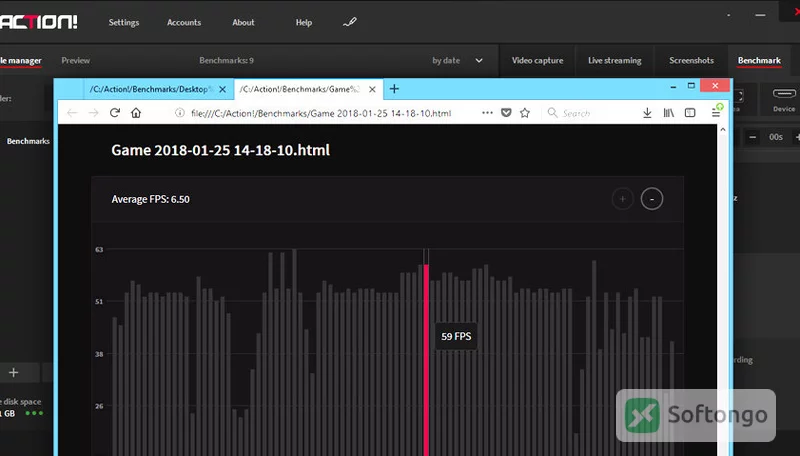
Task: Open the Settings menu in Action!
Action: [x=123, y=22]
